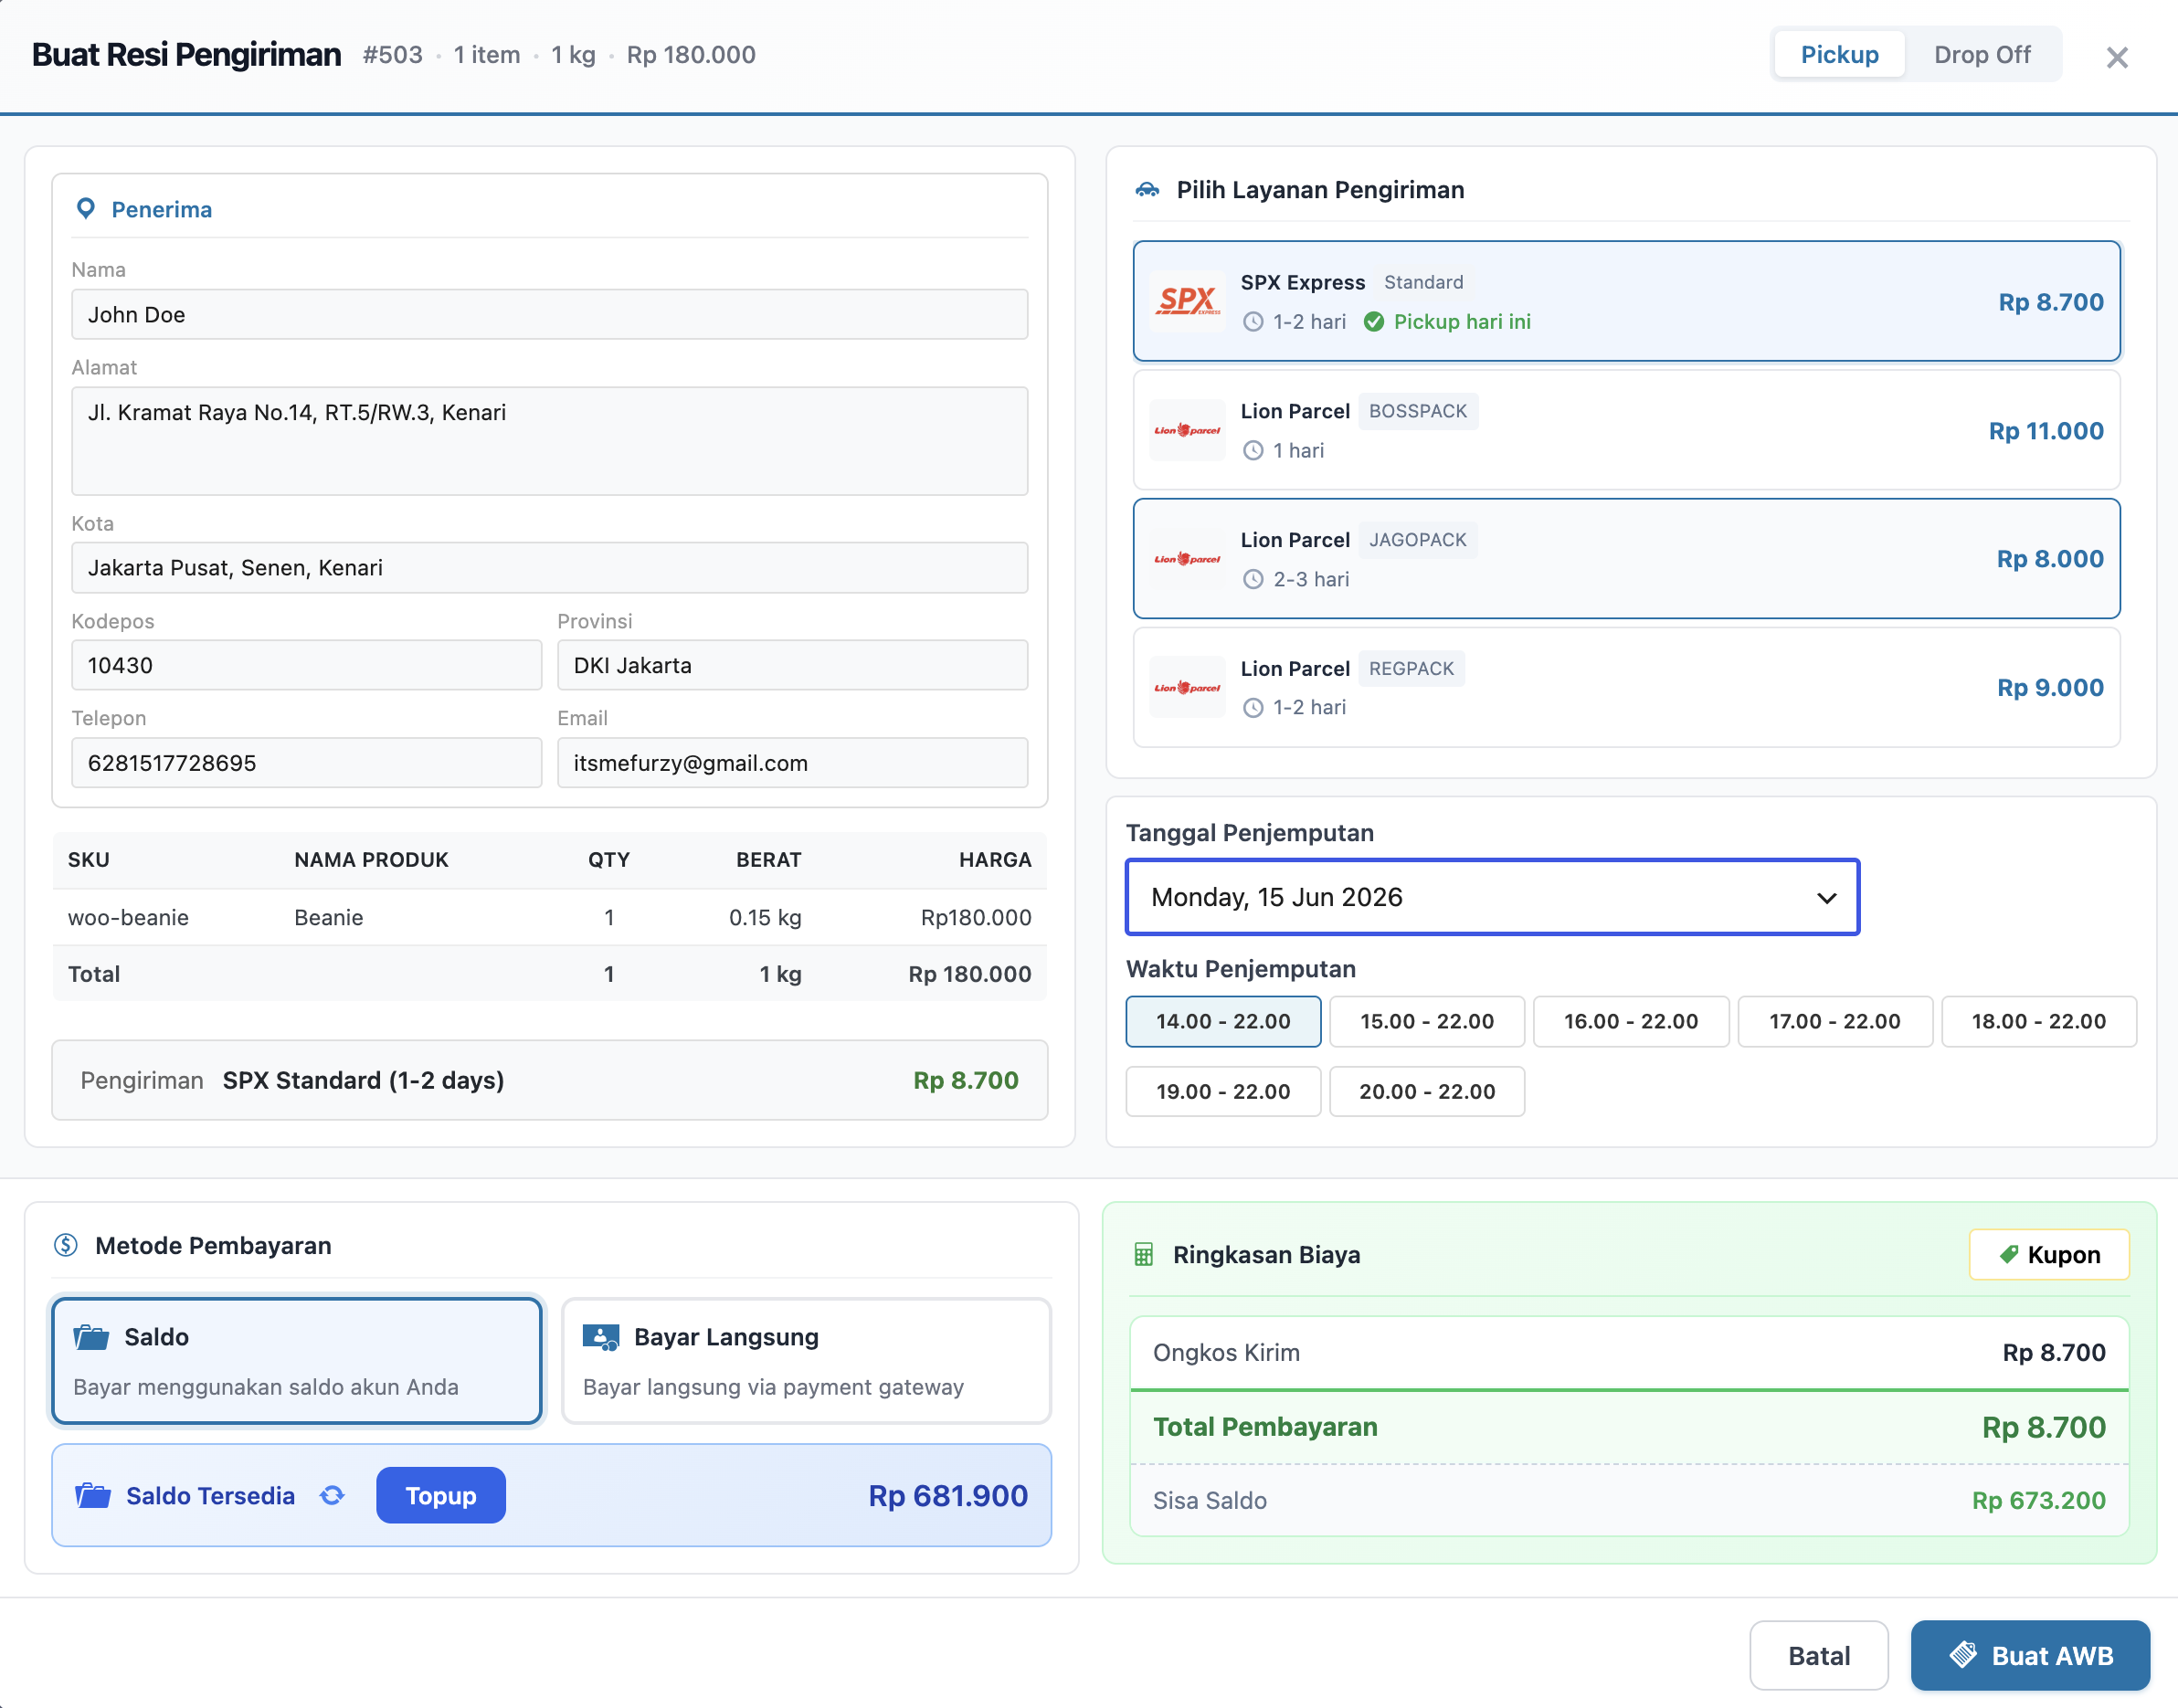This screenshot has height=1708, width=2178.
Task: Click the #503 order number in header
Action: tap(392, 54)
